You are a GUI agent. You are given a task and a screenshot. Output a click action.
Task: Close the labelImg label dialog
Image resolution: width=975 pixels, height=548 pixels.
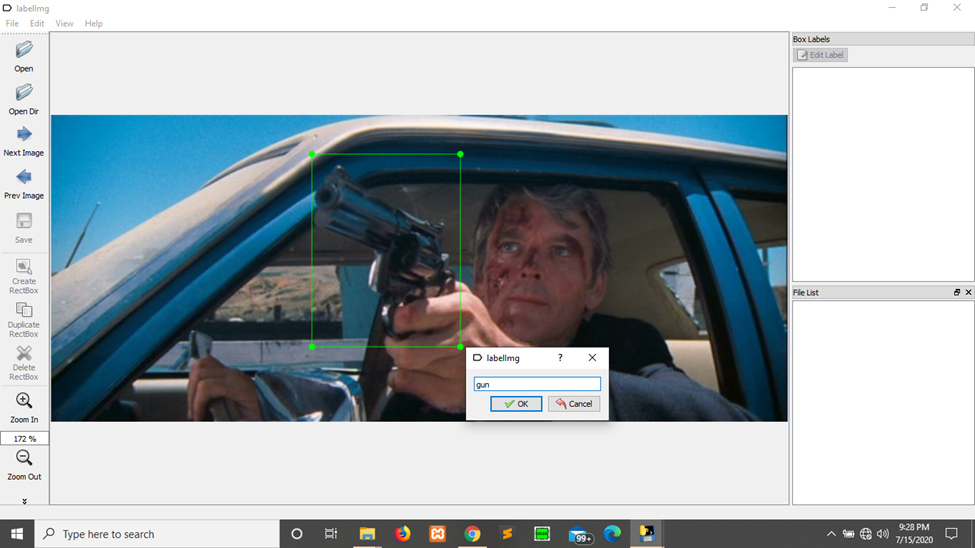[x=592, y=358]
